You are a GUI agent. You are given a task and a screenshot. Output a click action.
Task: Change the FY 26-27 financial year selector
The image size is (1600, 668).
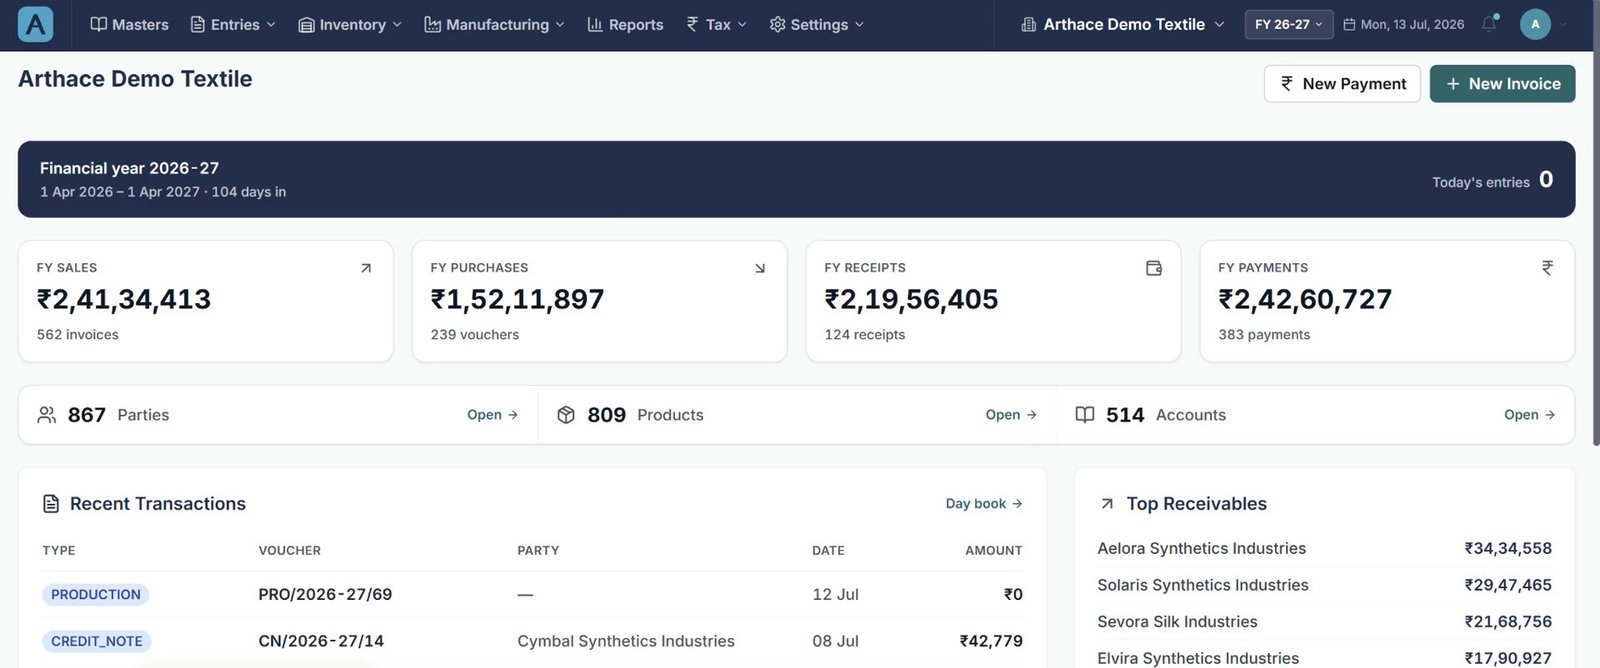[x=1289, y=24]
